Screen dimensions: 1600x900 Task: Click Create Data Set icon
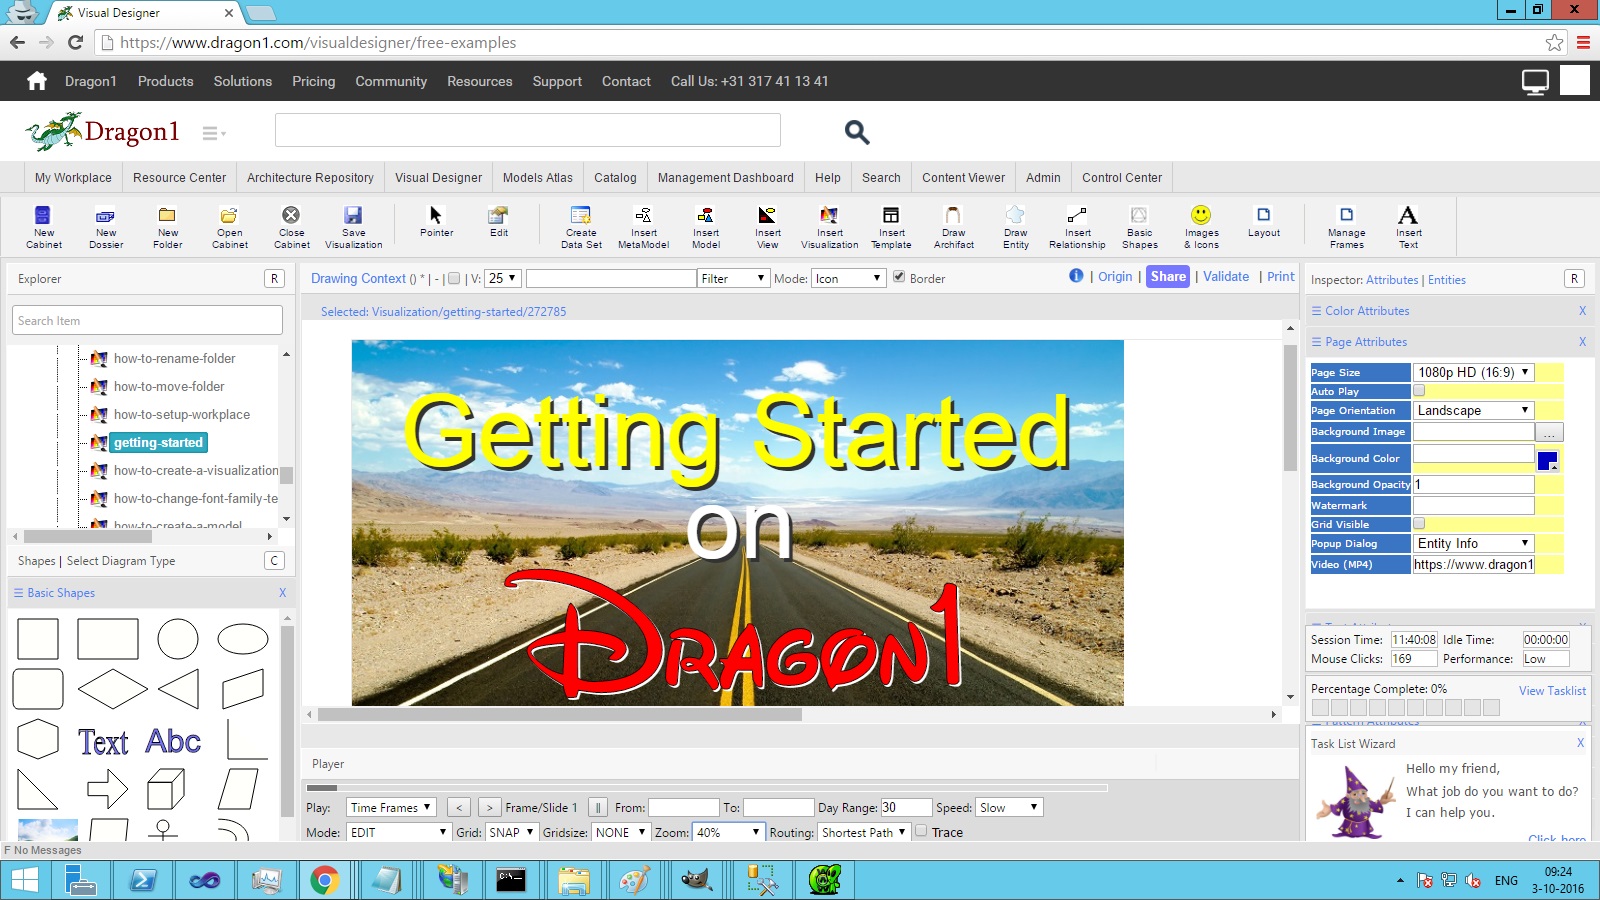(x=581, y=226)
